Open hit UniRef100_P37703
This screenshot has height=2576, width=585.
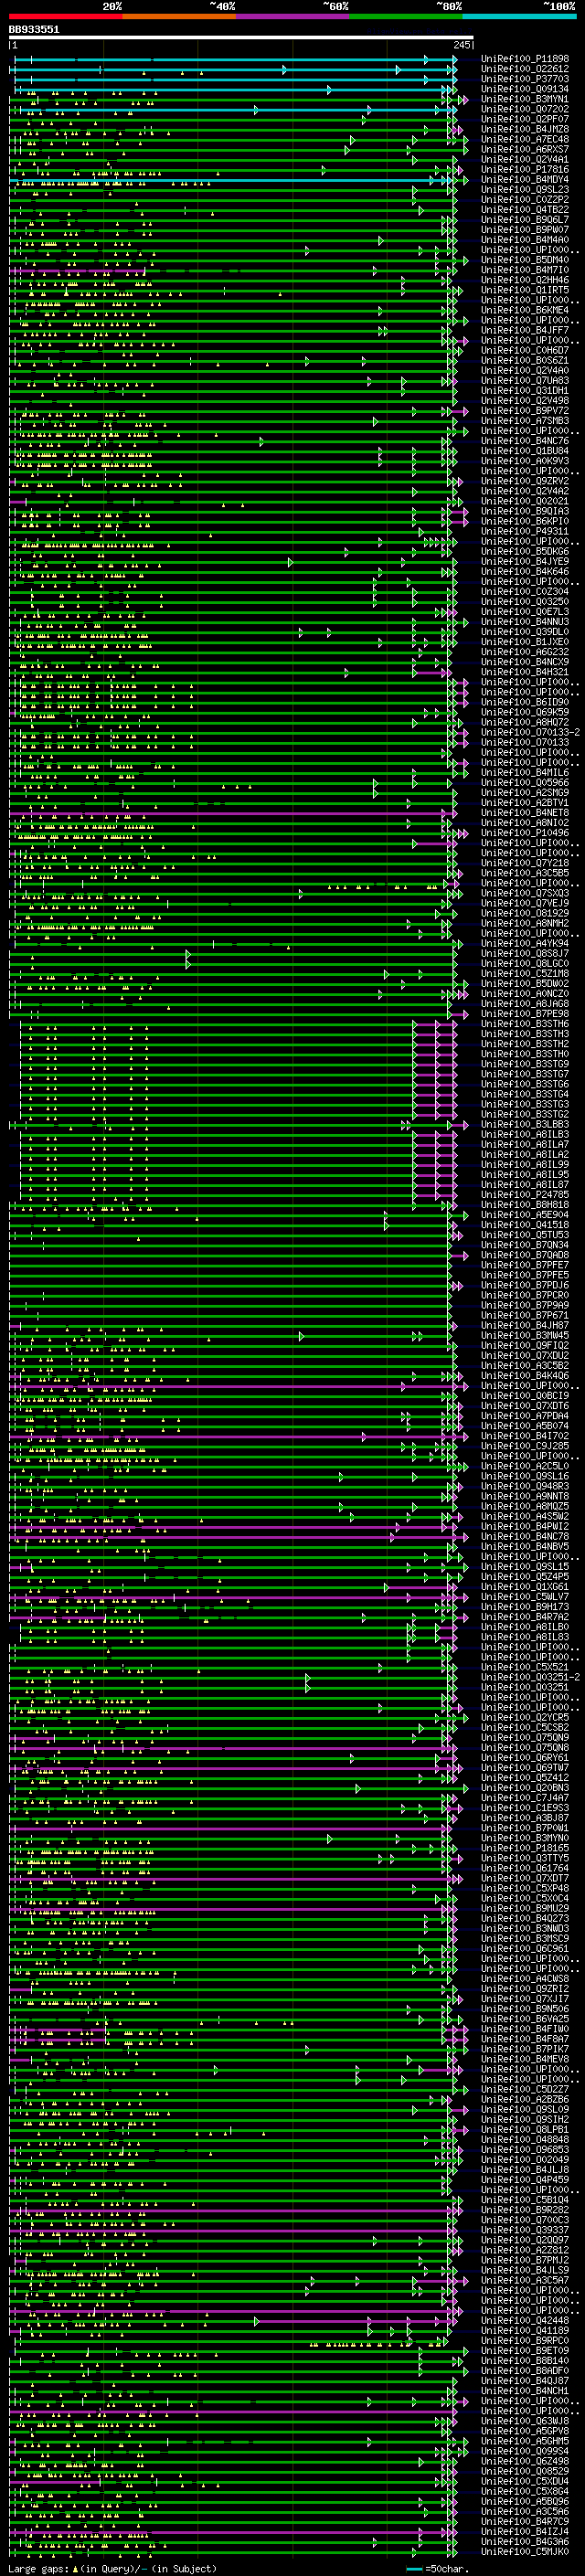[525, 79]
